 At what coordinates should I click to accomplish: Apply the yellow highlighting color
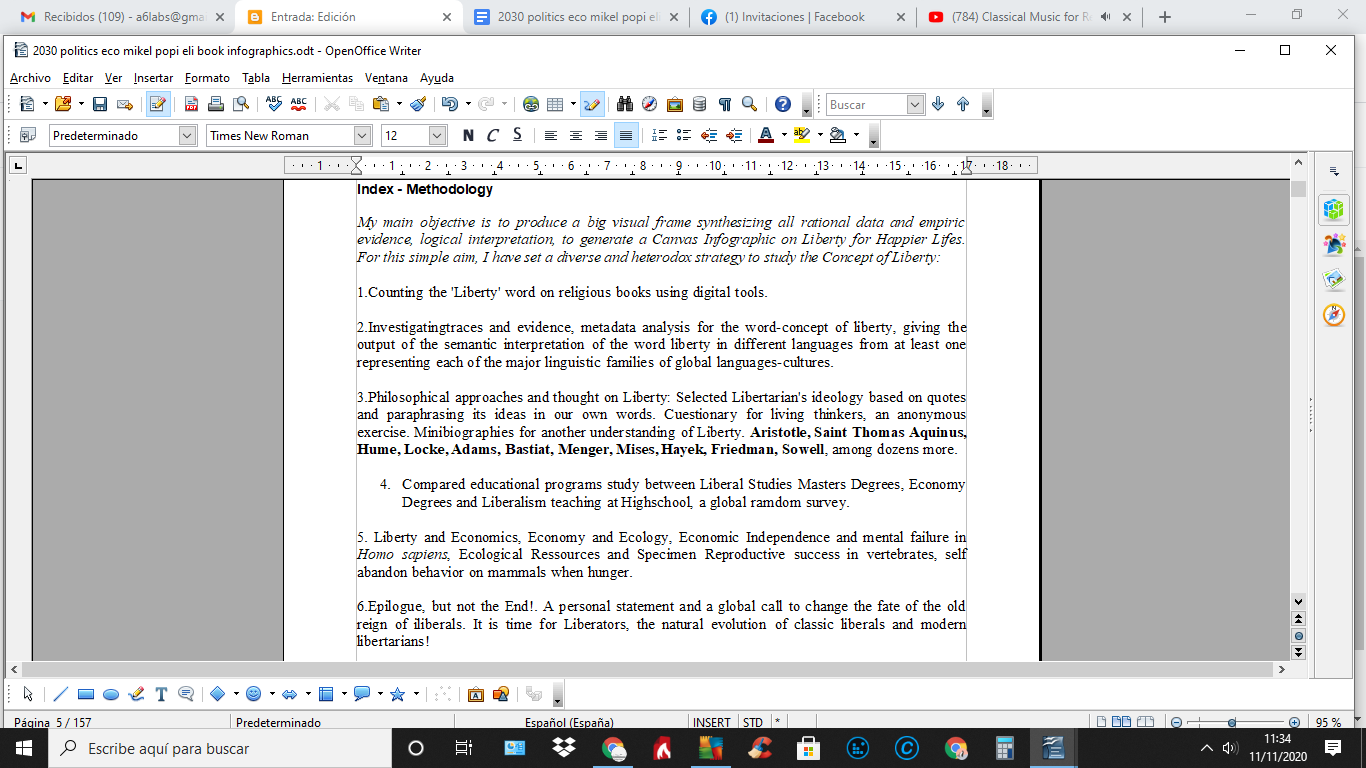point(801,135)
